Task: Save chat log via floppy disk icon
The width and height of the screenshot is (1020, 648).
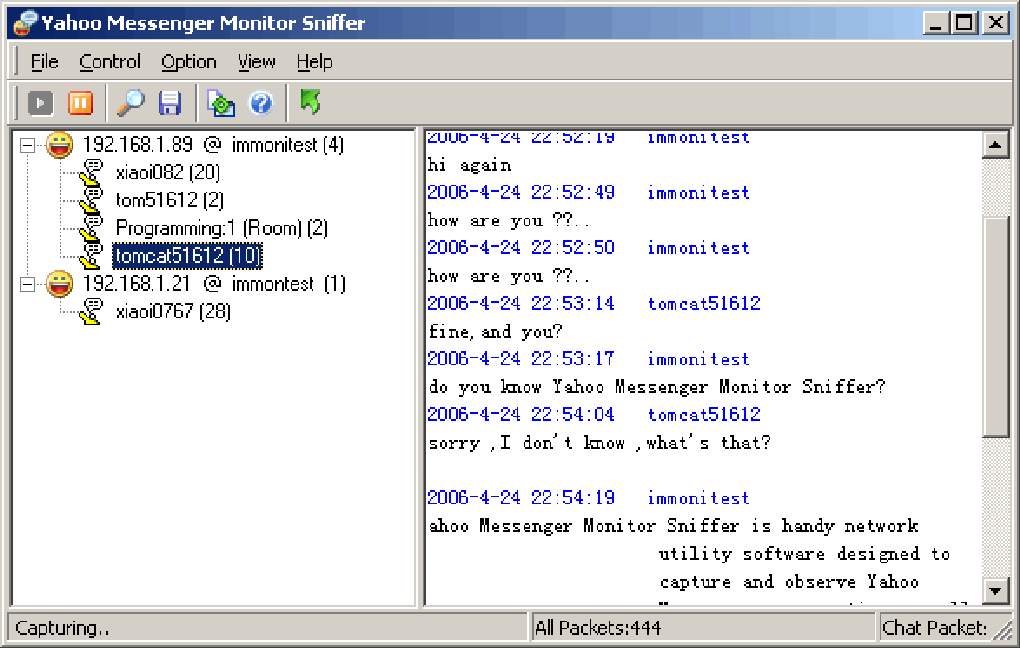Action: [170, 103]
